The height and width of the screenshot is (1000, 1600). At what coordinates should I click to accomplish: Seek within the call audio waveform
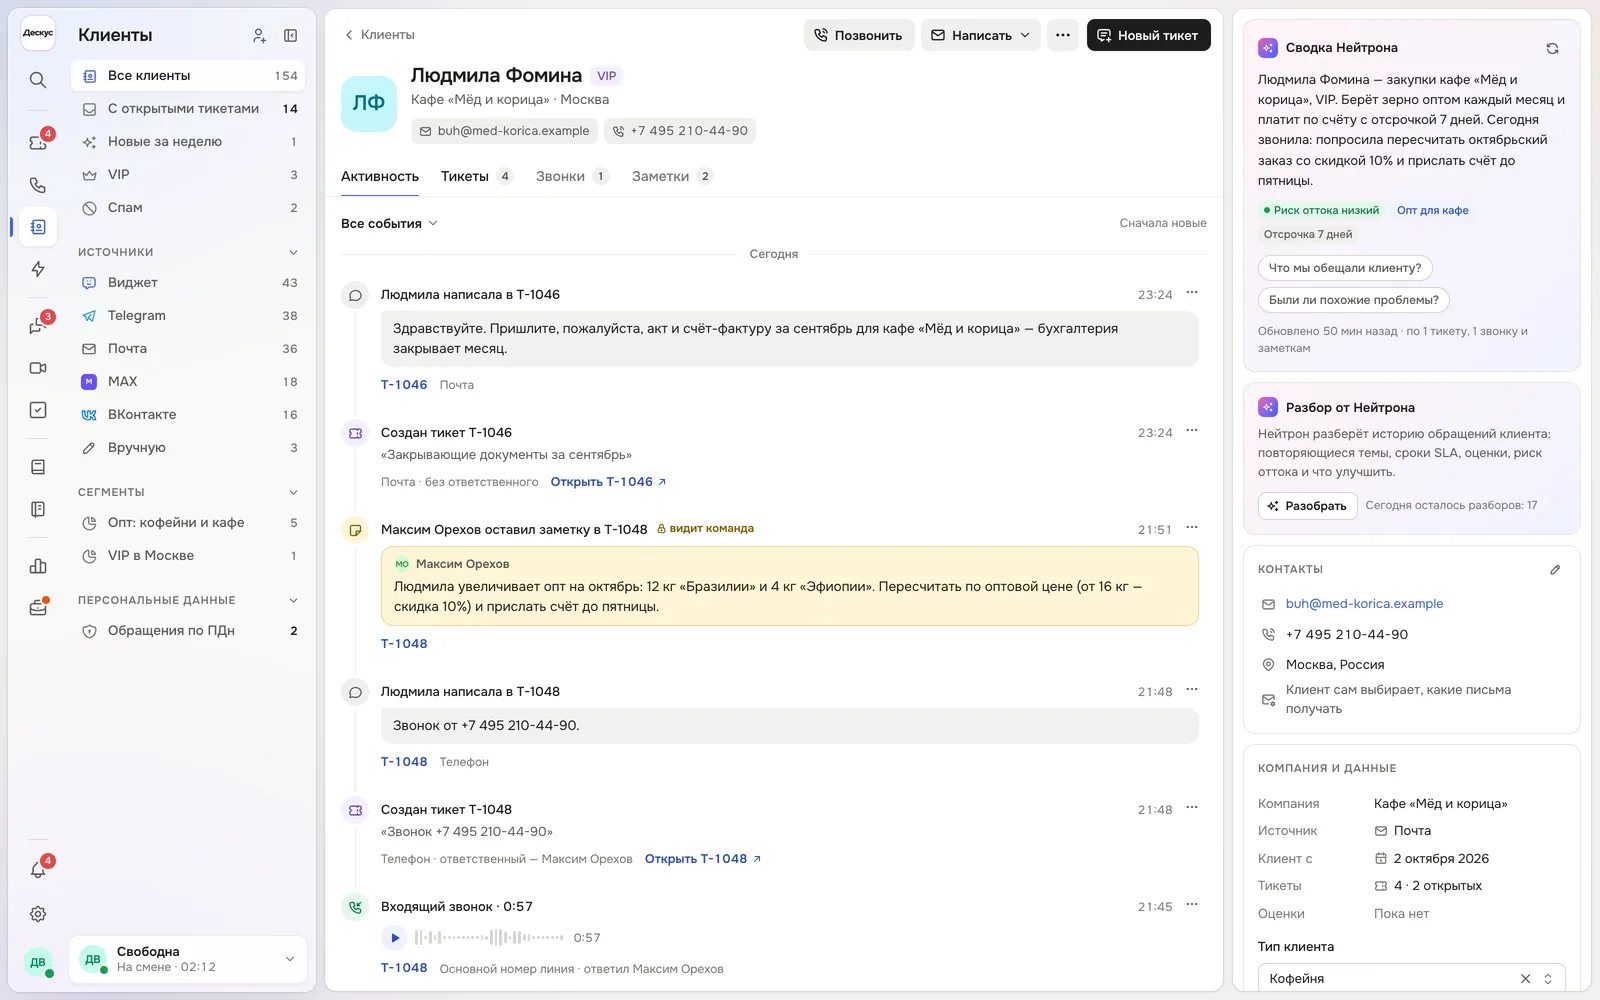[x=489, y=938]
